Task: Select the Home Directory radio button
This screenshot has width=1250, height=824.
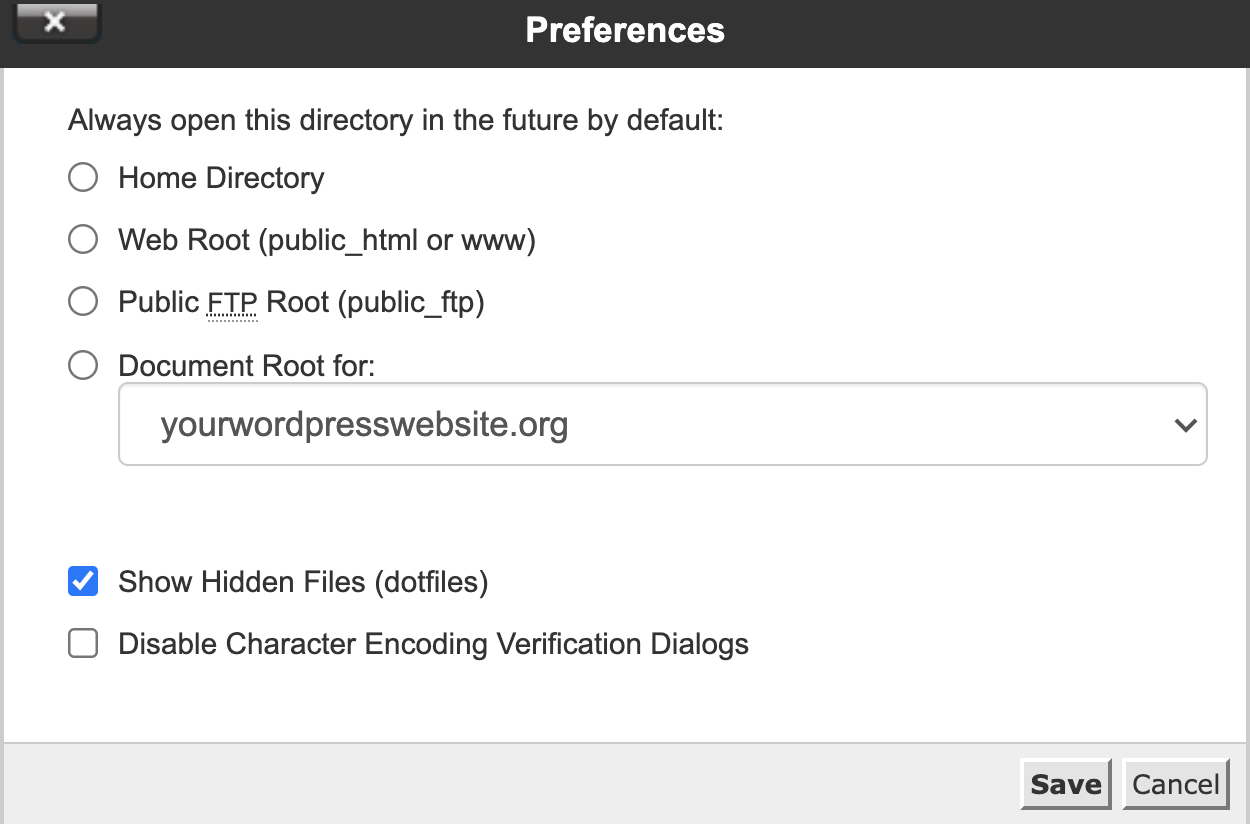Action: [83, 178]
